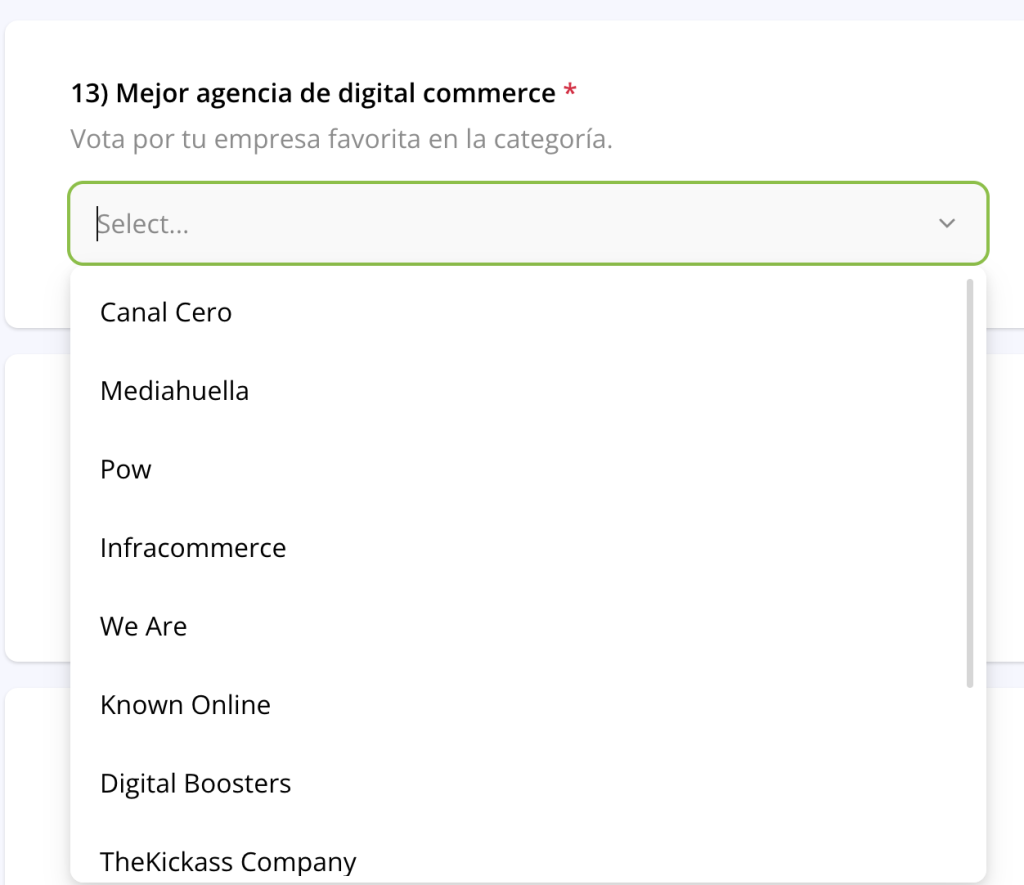Click the lavender page background above card

500,9
